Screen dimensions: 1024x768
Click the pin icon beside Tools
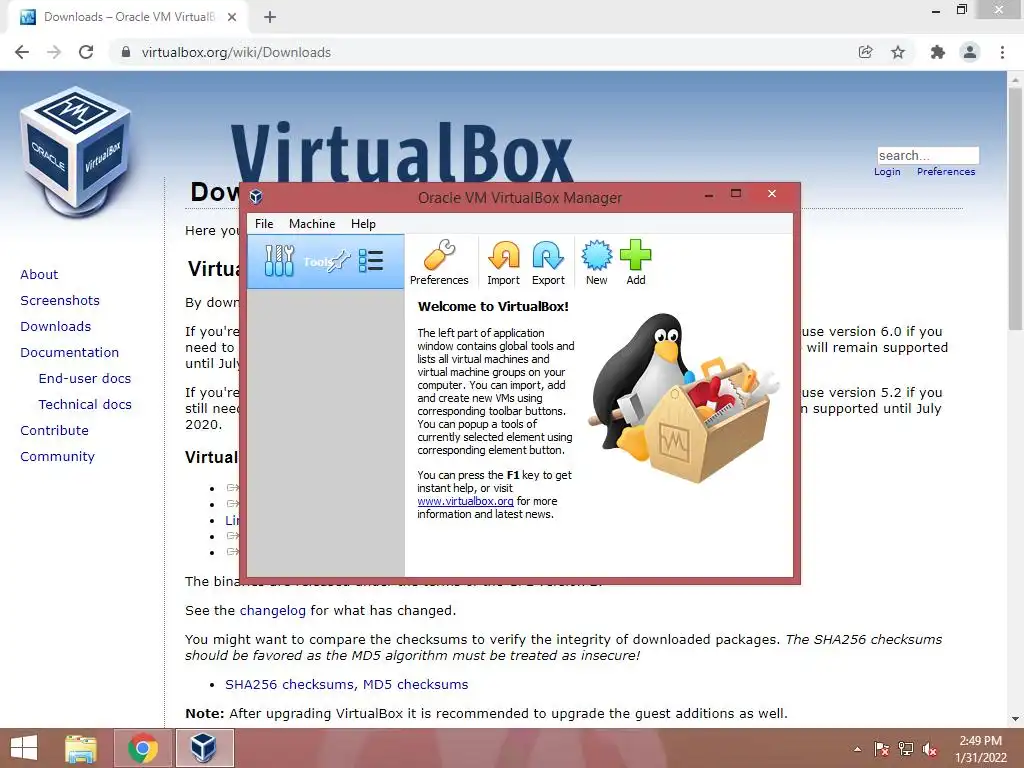pyautogui.click(x=338, y=261)
